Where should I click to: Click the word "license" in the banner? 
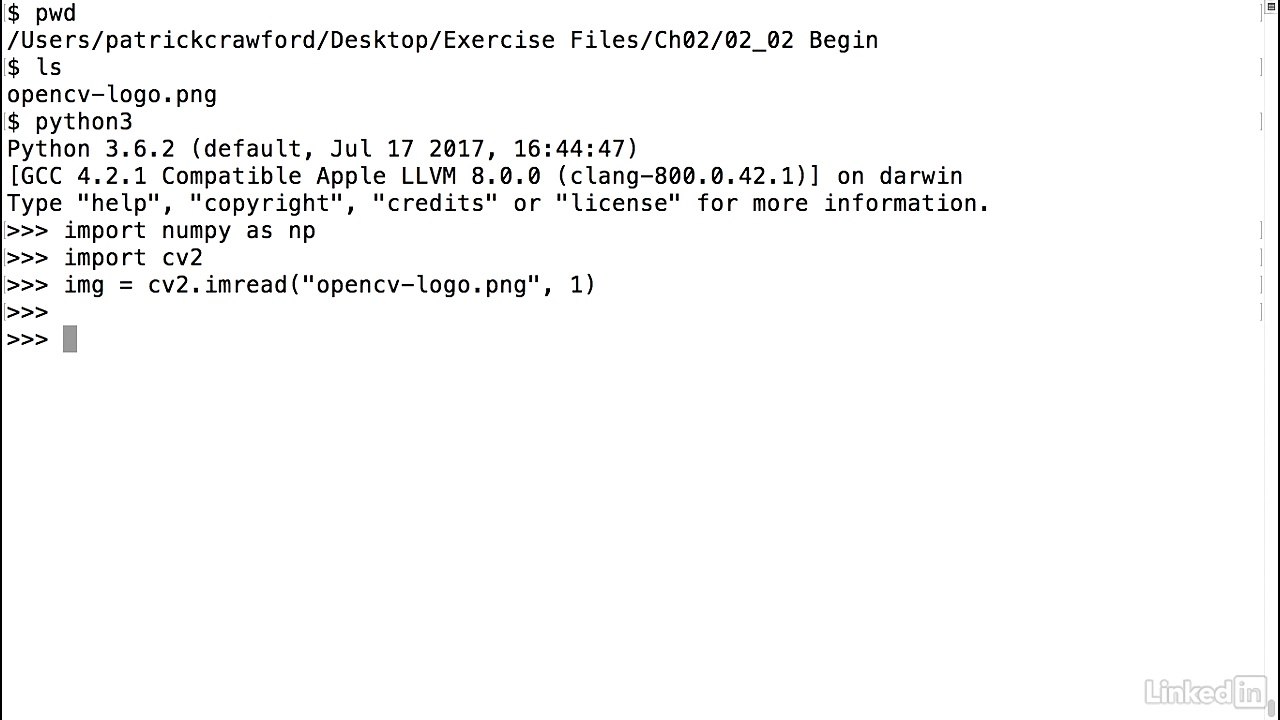pyautogui.click(x=618, y=204)
